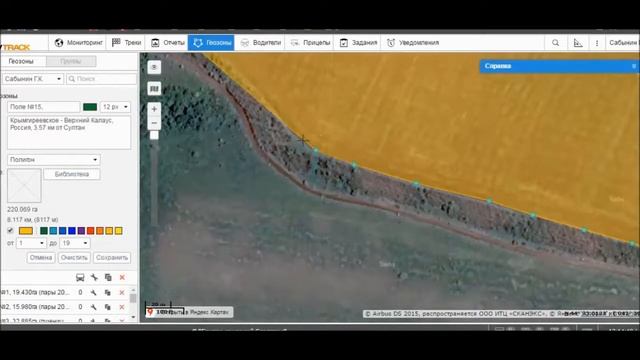Click the red delete X in list header

(x=122, y=278)
